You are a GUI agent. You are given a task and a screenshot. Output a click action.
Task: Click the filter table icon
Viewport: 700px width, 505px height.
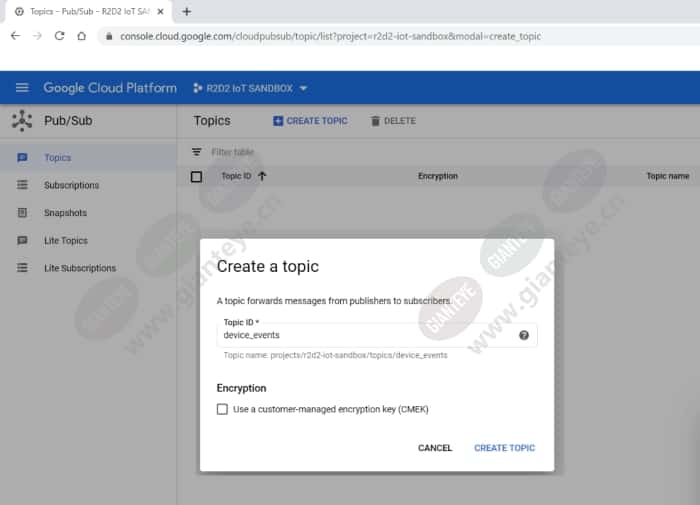coord(196,152)
